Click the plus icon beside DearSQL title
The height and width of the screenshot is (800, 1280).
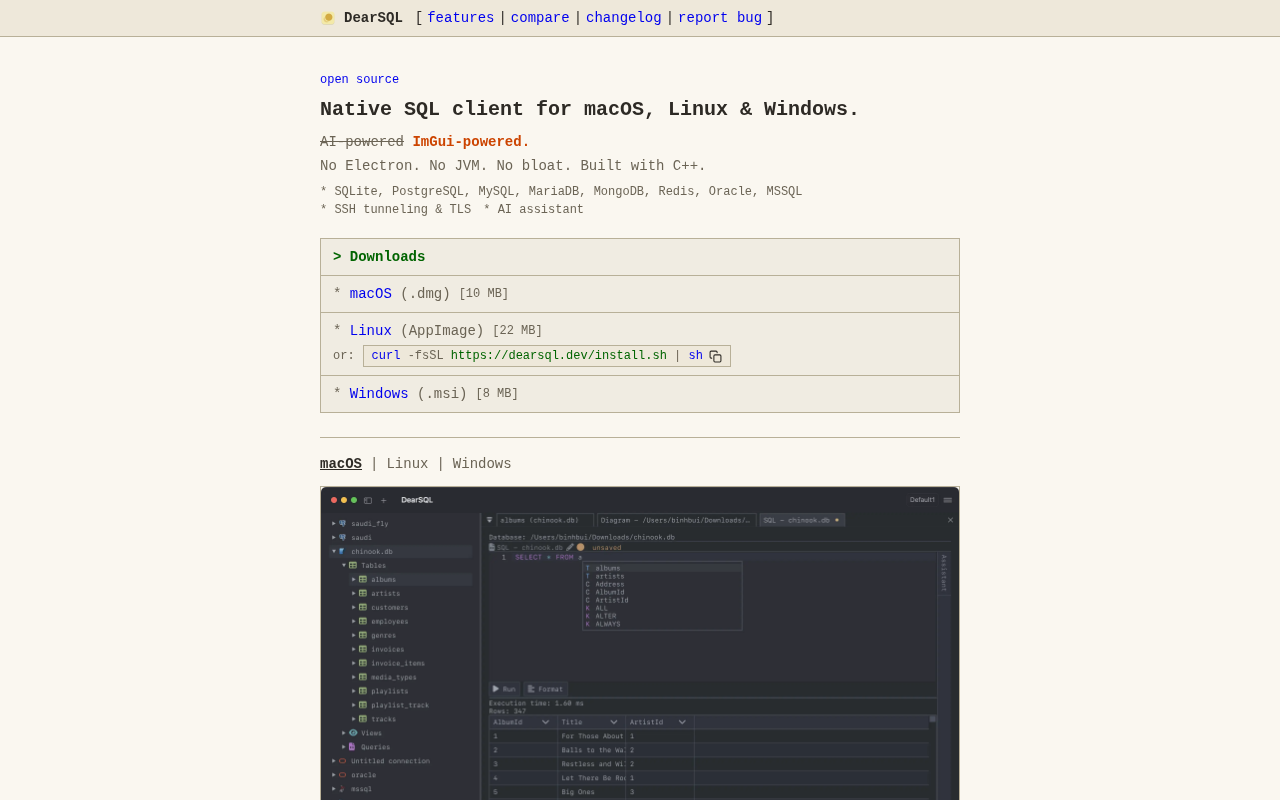383,500
